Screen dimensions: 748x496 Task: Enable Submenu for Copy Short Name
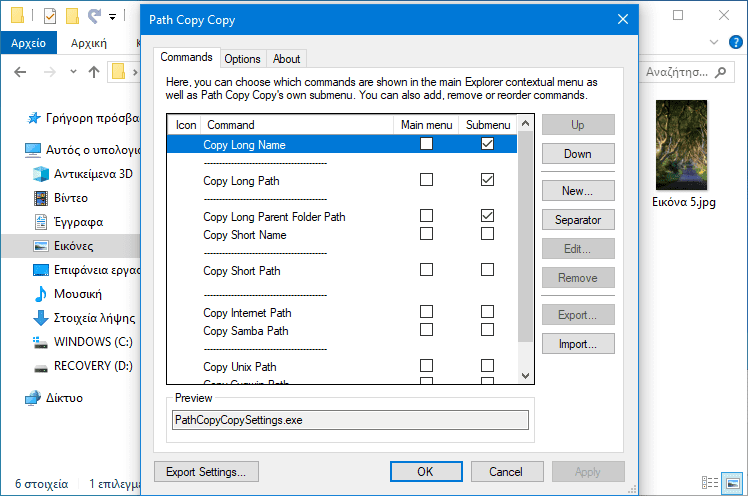(487, 234)
